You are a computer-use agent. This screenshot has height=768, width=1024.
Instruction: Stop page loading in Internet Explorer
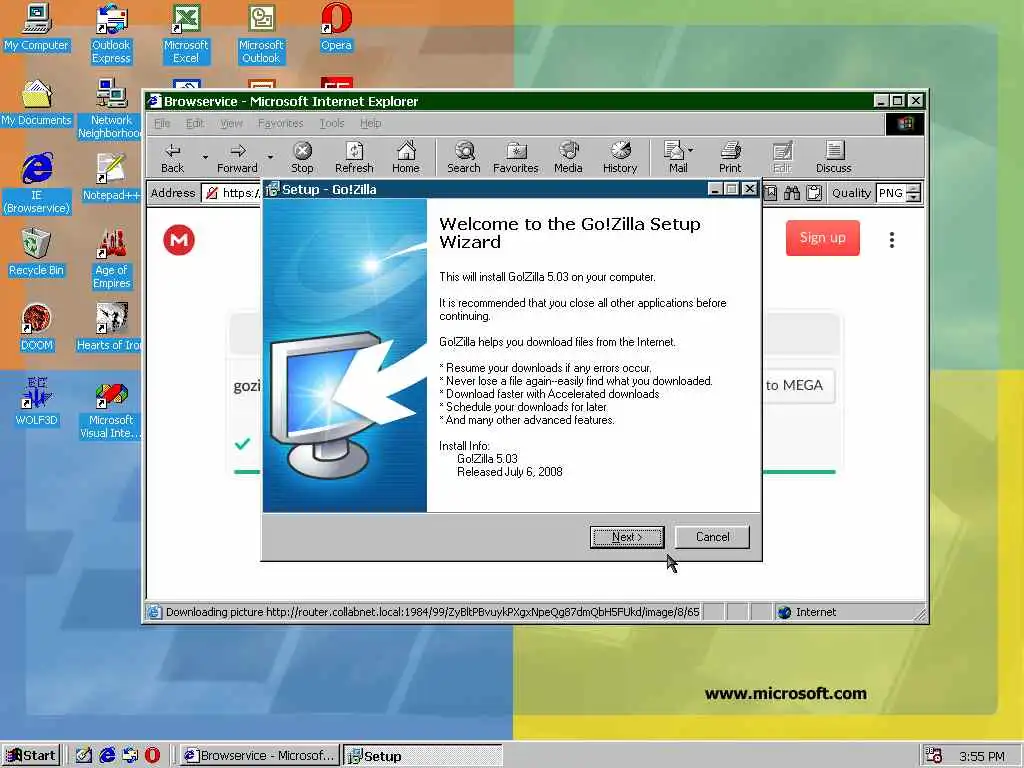click(302, 158)
